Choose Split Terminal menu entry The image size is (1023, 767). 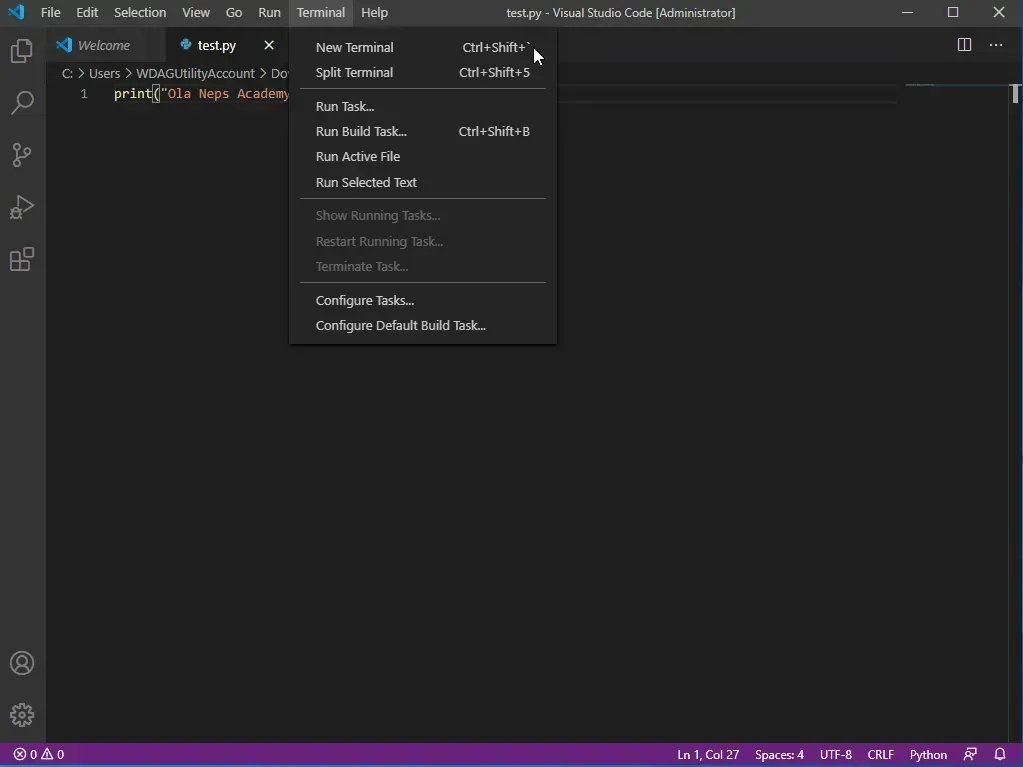423,72
